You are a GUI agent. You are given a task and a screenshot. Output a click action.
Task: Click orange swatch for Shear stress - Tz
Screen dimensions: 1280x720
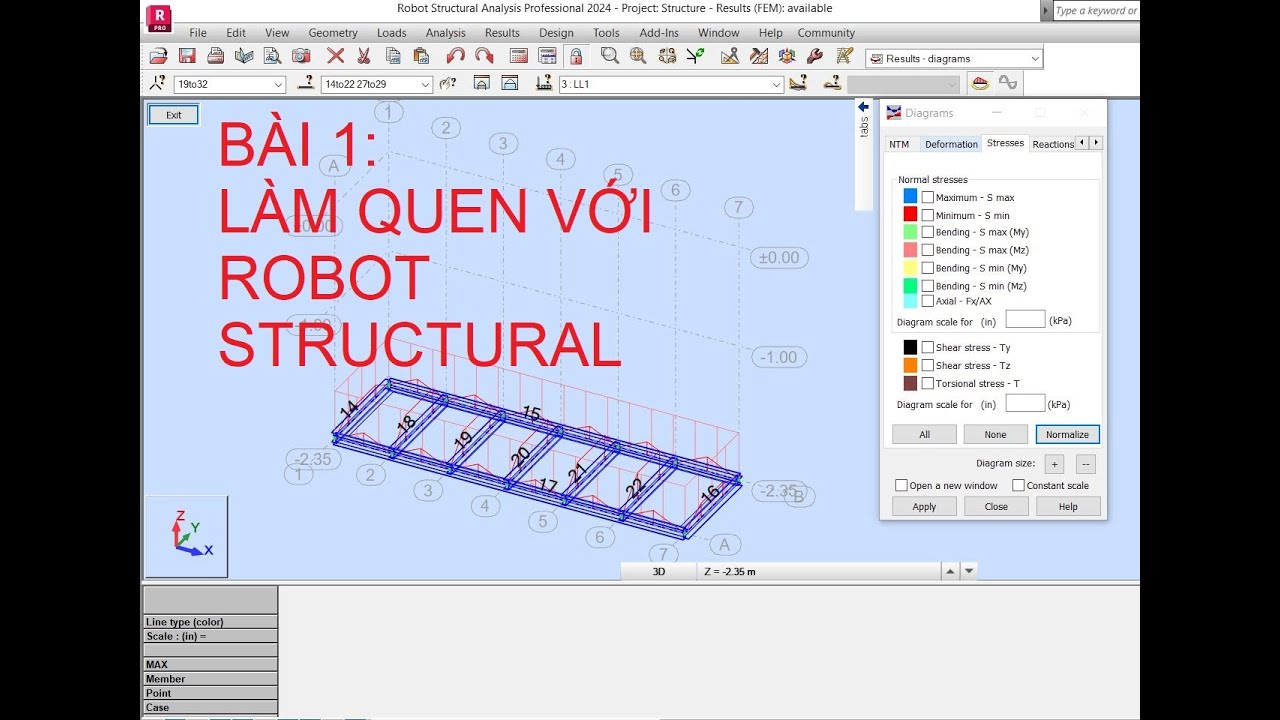coord(910,365)
